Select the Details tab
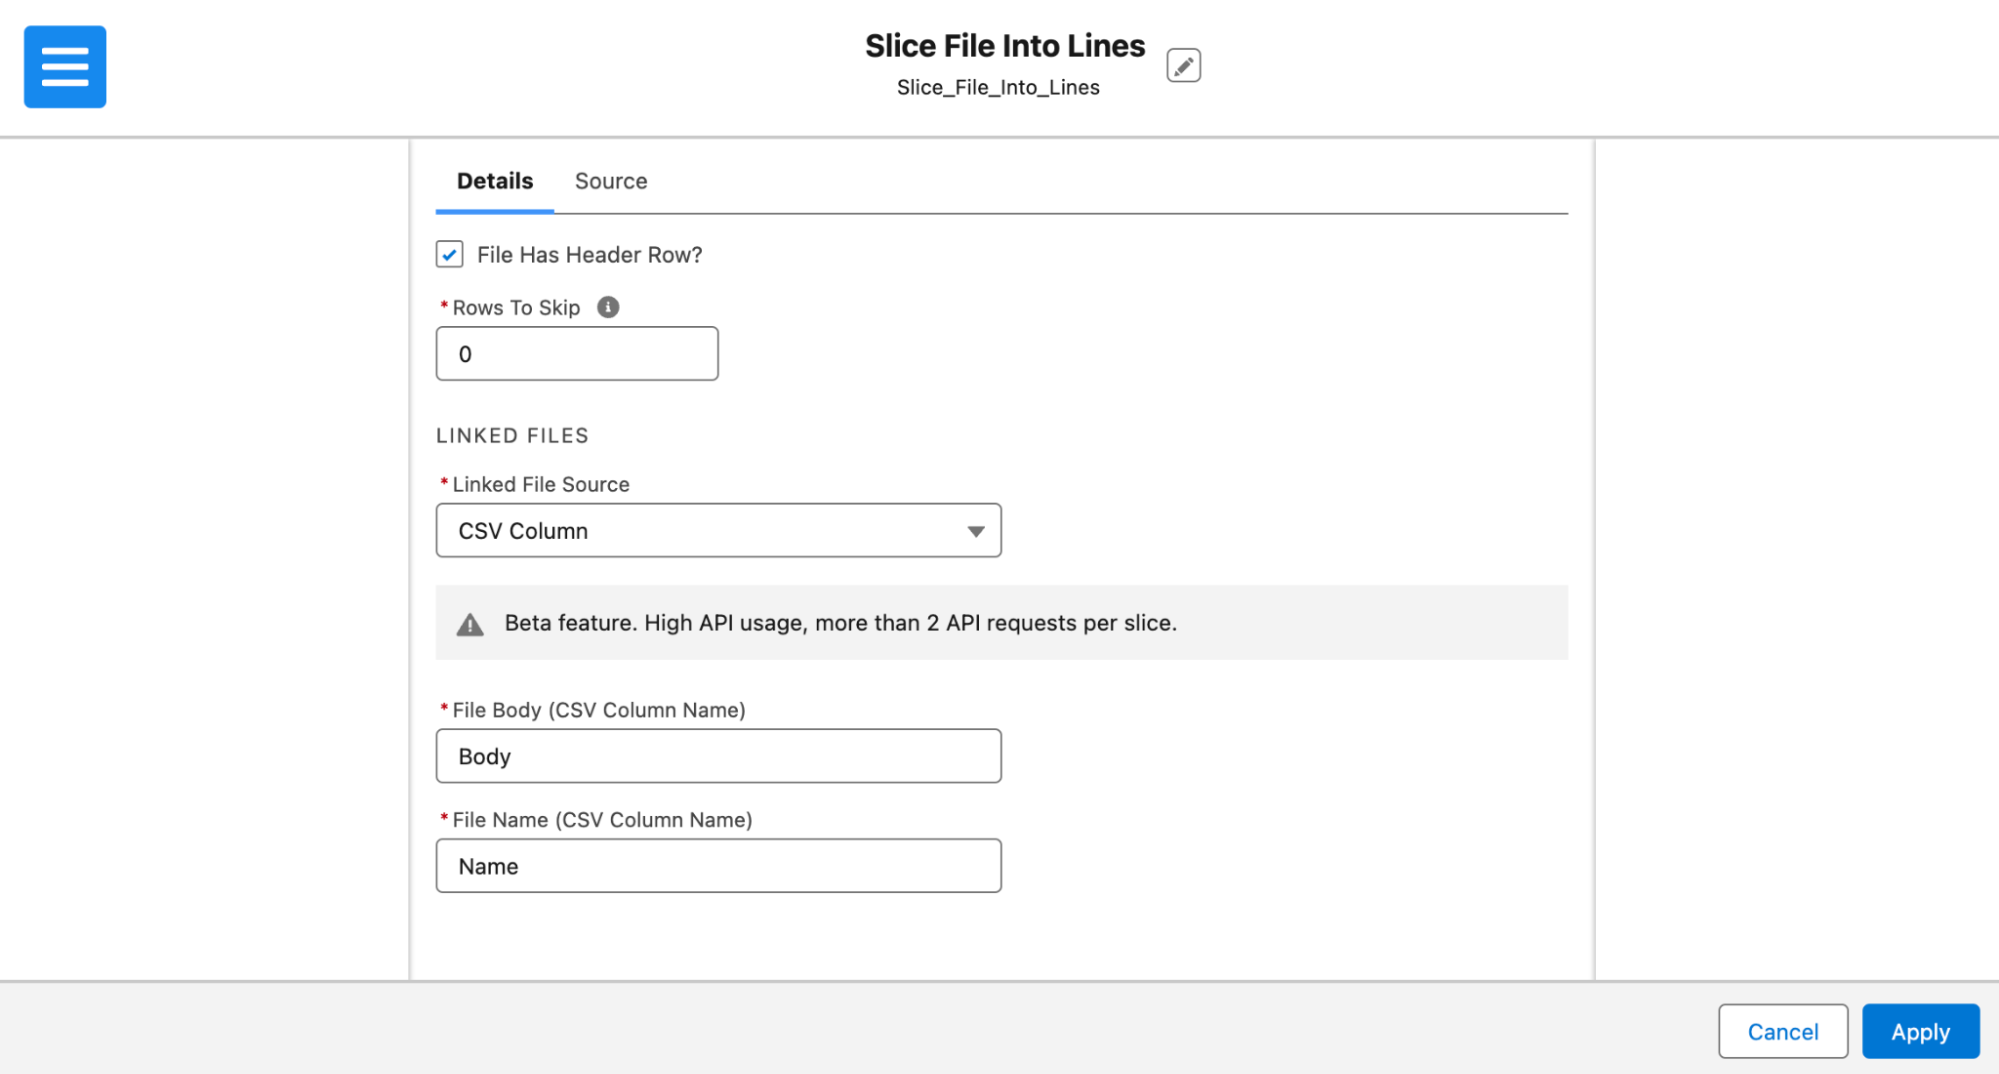 pos(494,181)
